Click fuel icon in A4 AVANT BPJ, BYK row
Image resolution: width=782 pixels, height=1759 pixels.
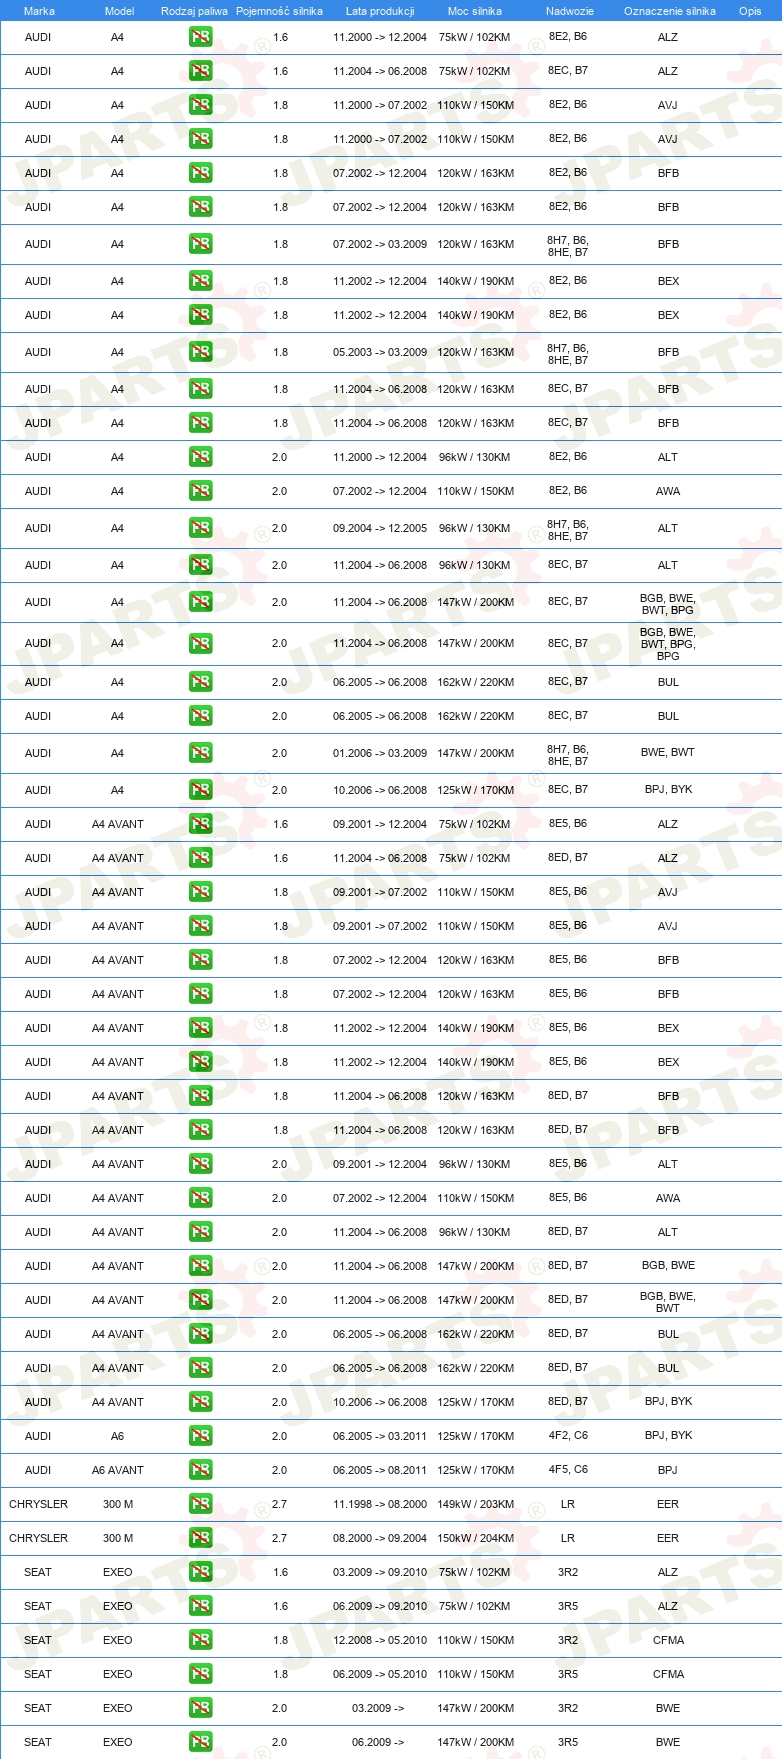[x=201, y=1402]
